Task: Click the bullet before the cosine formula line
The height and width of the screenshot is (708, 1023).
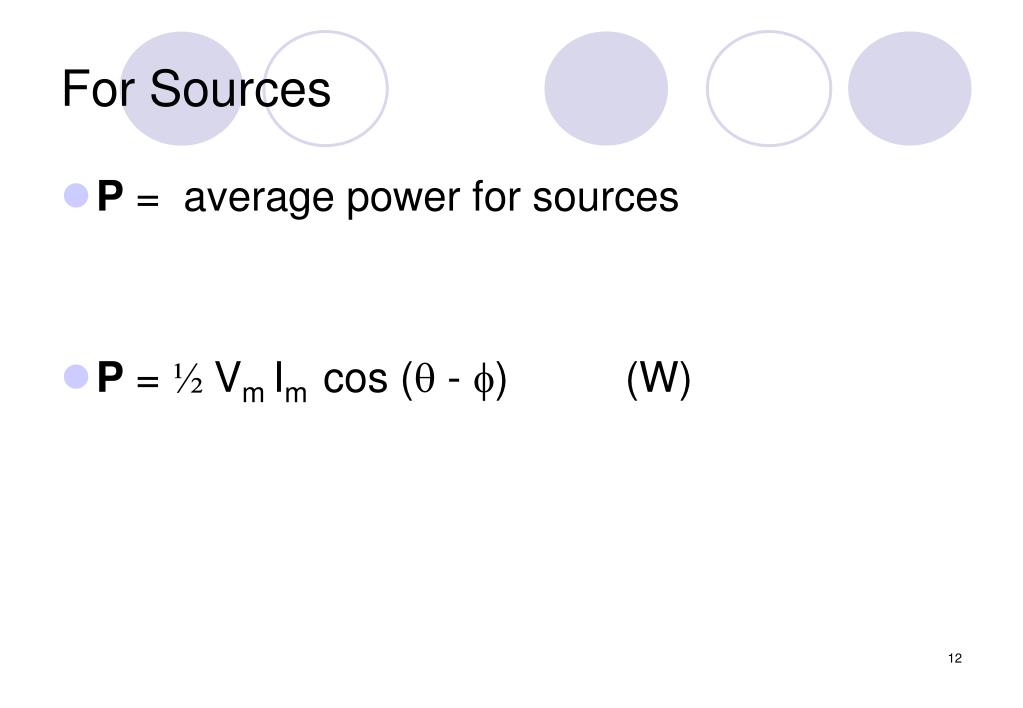Action: point(76,377)
